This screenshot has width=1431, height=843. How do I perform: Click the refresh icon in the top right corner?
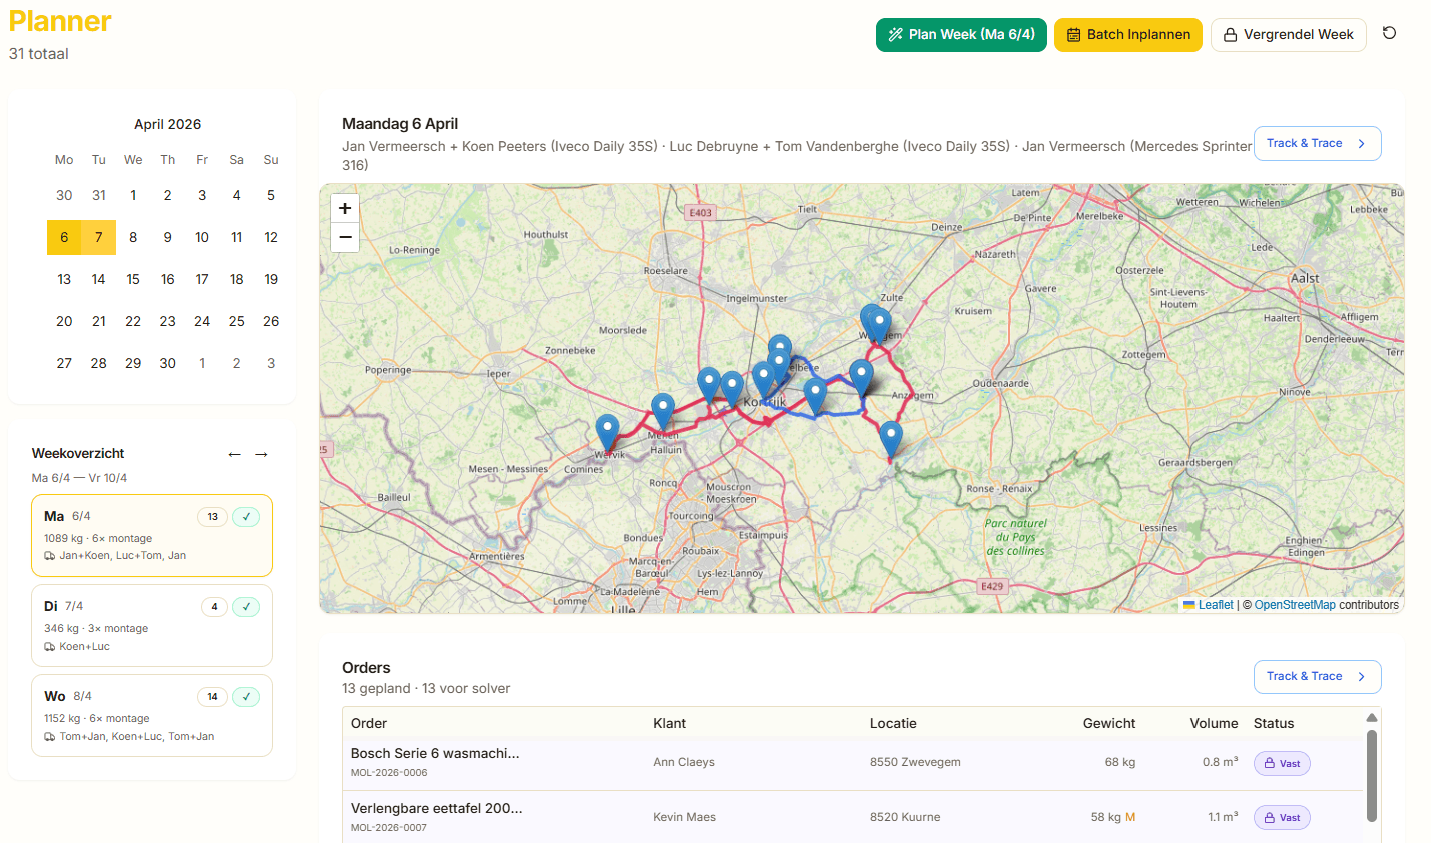1389,34
